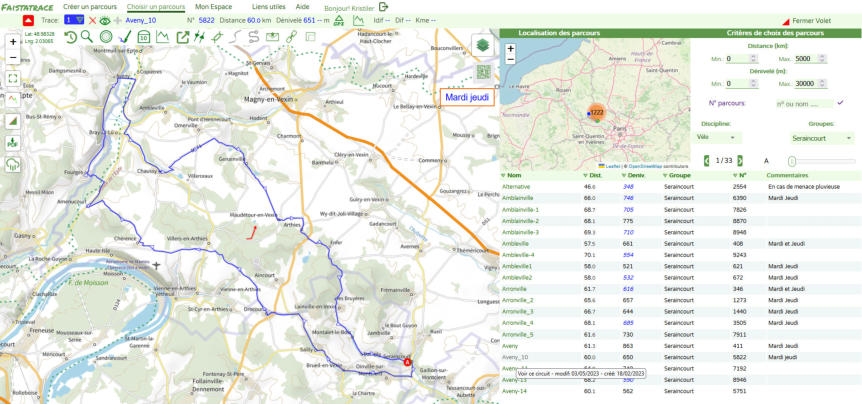Image resolution: width=862 pixels, height=404 pixels.
Task: Click the history clock icon in toolbar
Action: [71, 38]
